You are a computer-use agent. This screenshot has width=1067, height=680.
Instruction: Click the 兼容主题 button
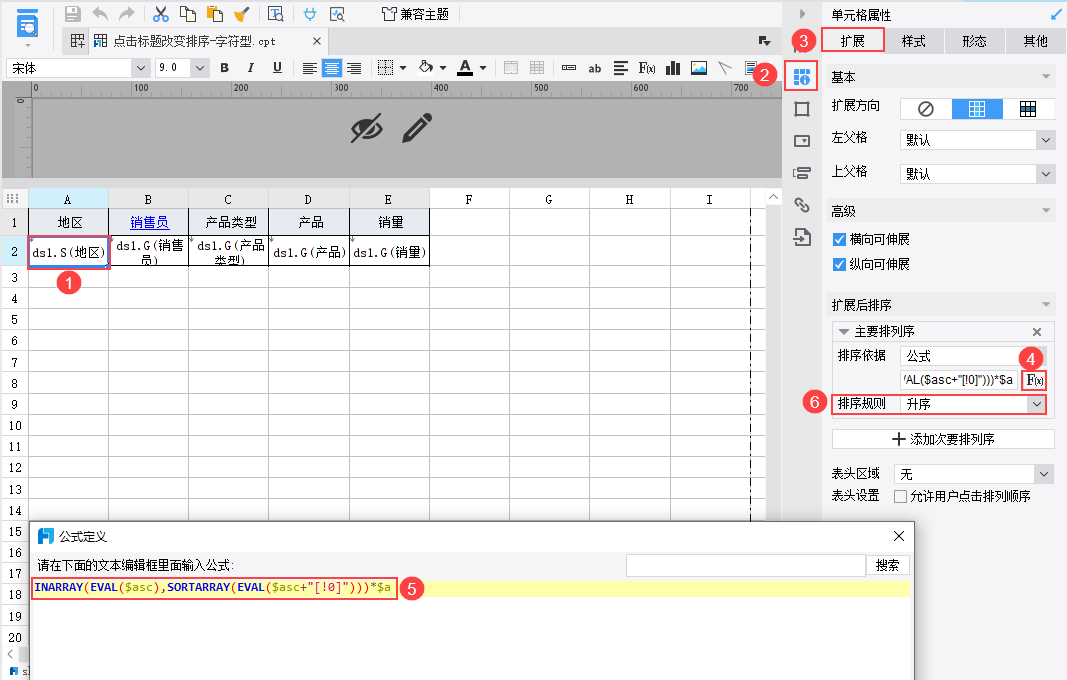(x=415, y=14)
